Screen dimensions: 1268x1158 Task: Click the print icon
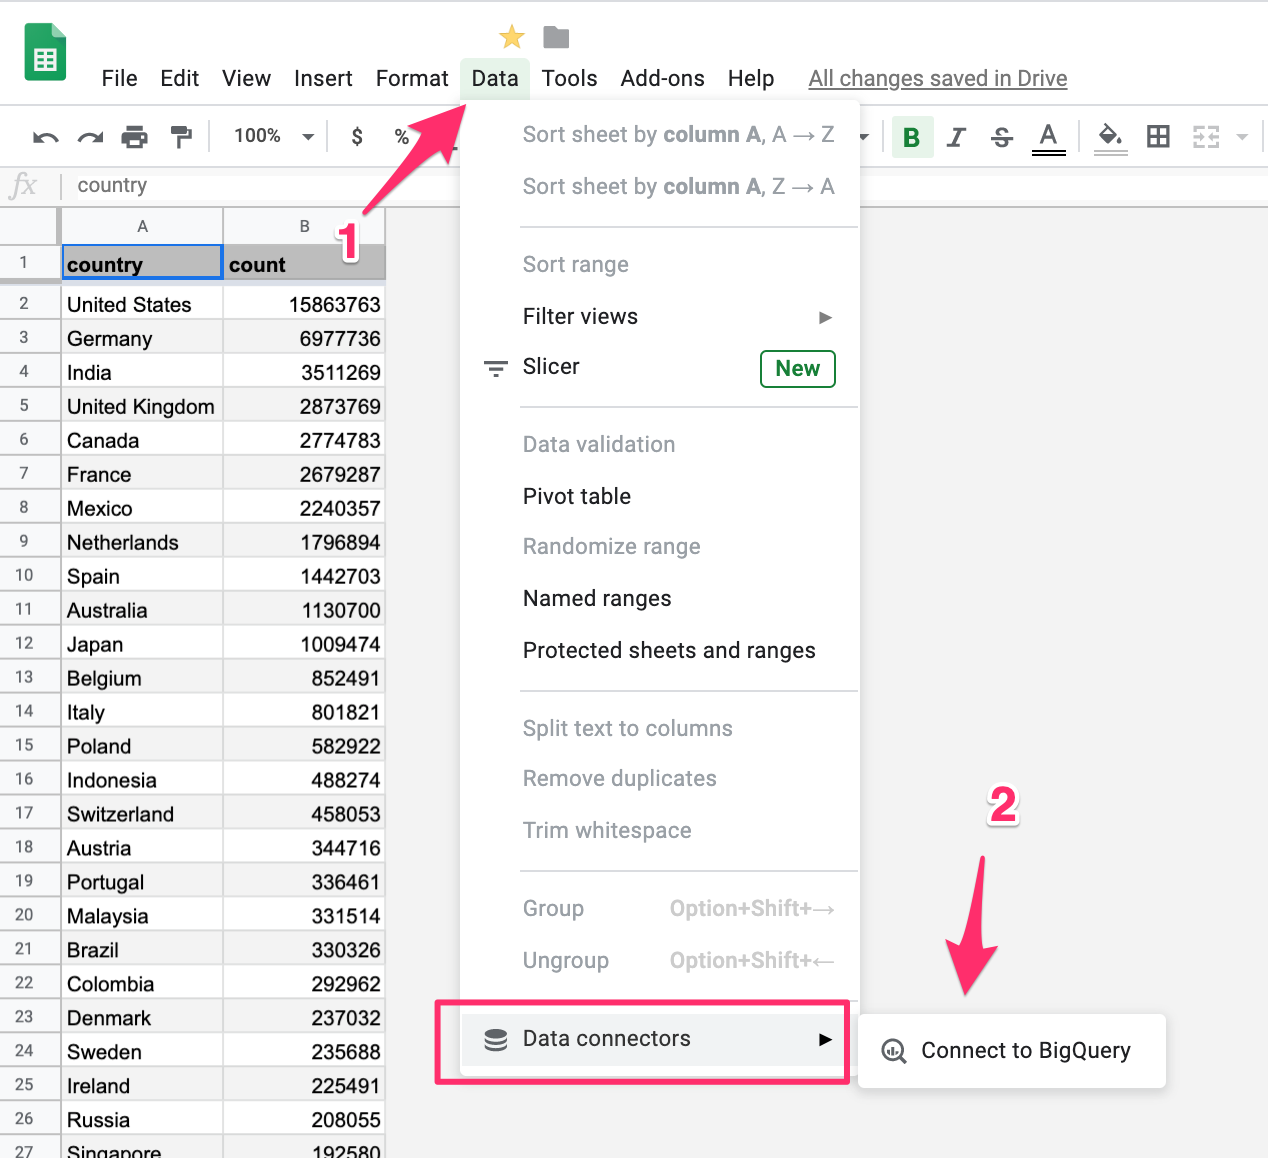pos(135,137)
